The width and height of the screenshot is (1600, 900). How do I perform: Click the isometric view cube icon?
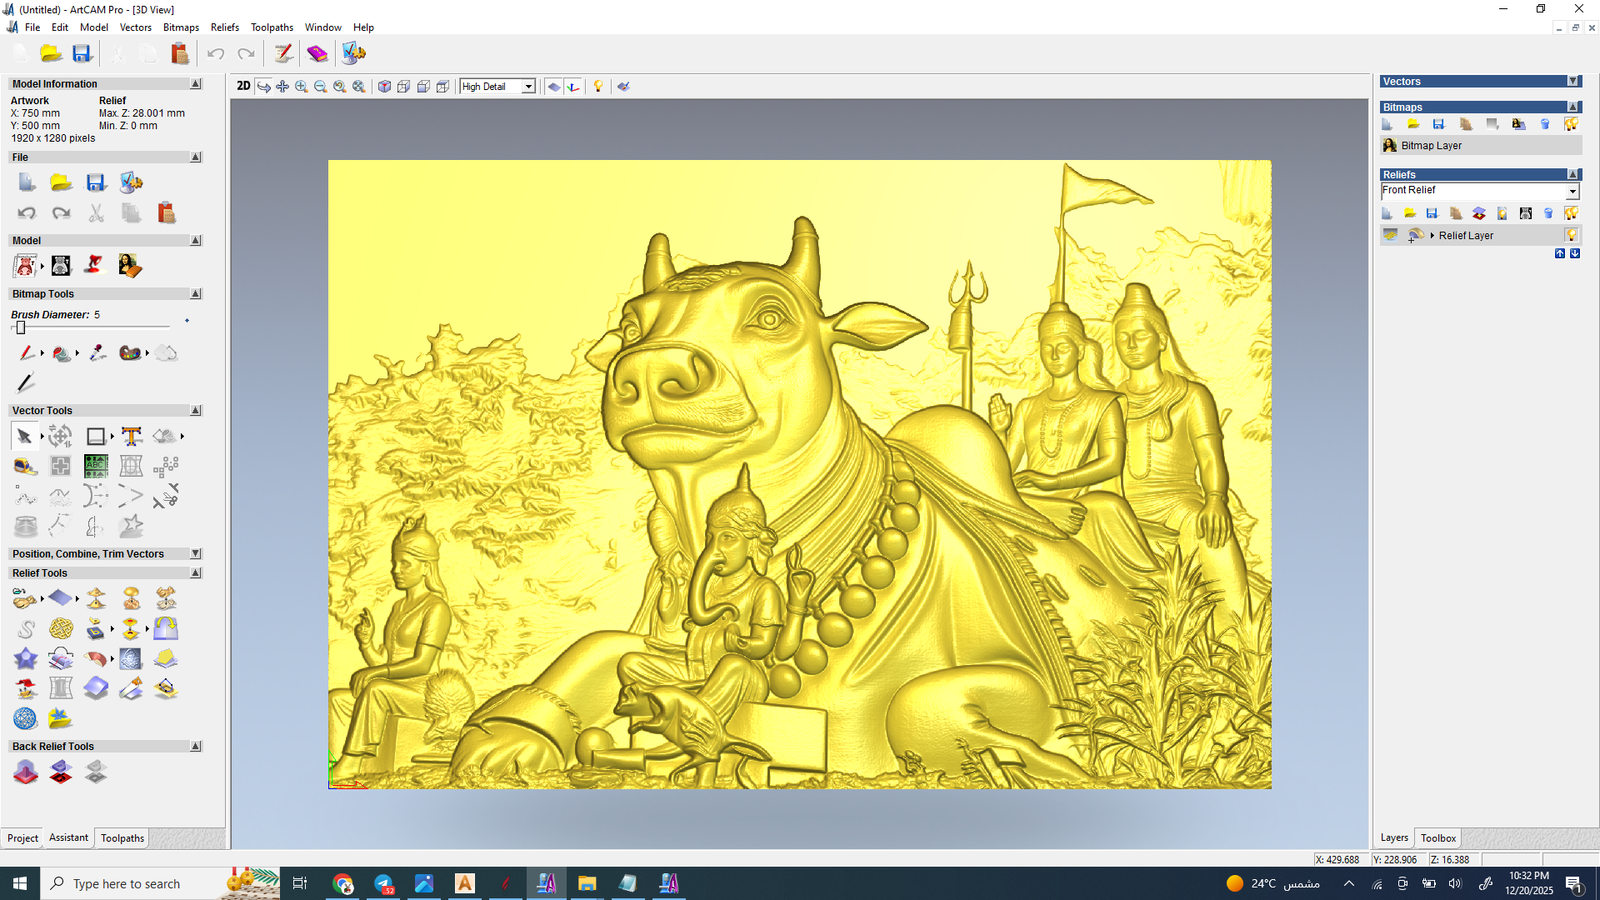384,87
